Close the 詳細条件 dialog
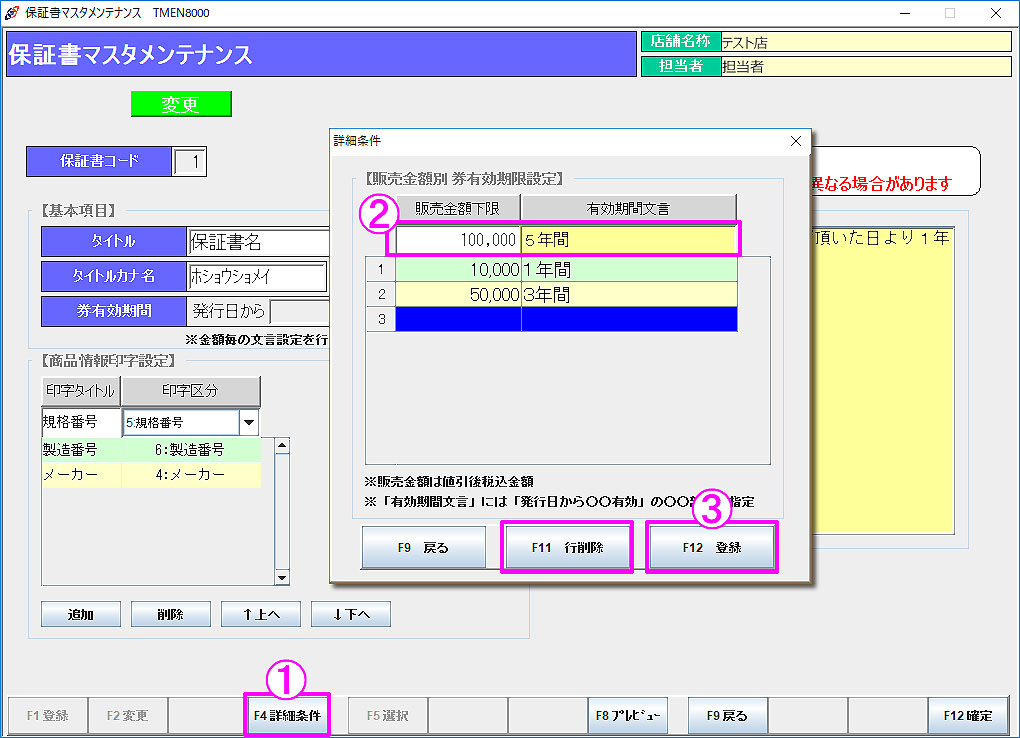 point(796,141)
